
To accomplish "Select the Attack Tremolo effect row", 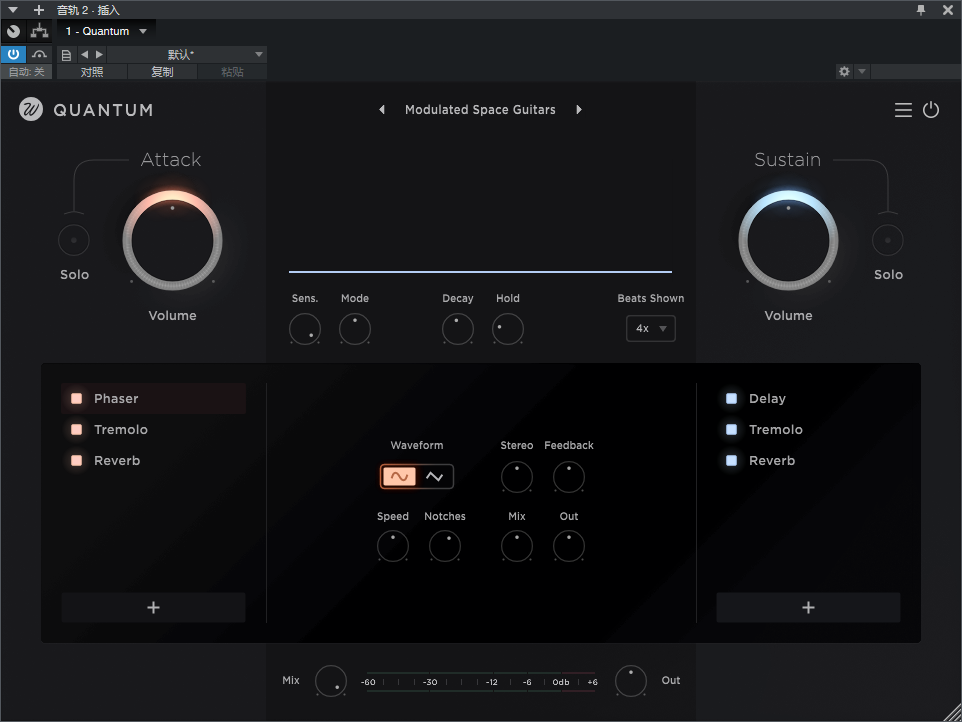I will [153, 429].
